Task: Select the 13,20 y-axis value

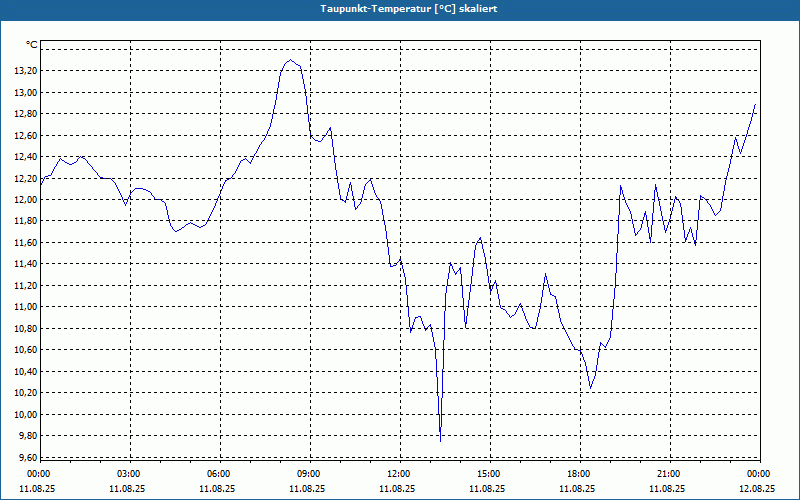Action: tap(27, 71)
